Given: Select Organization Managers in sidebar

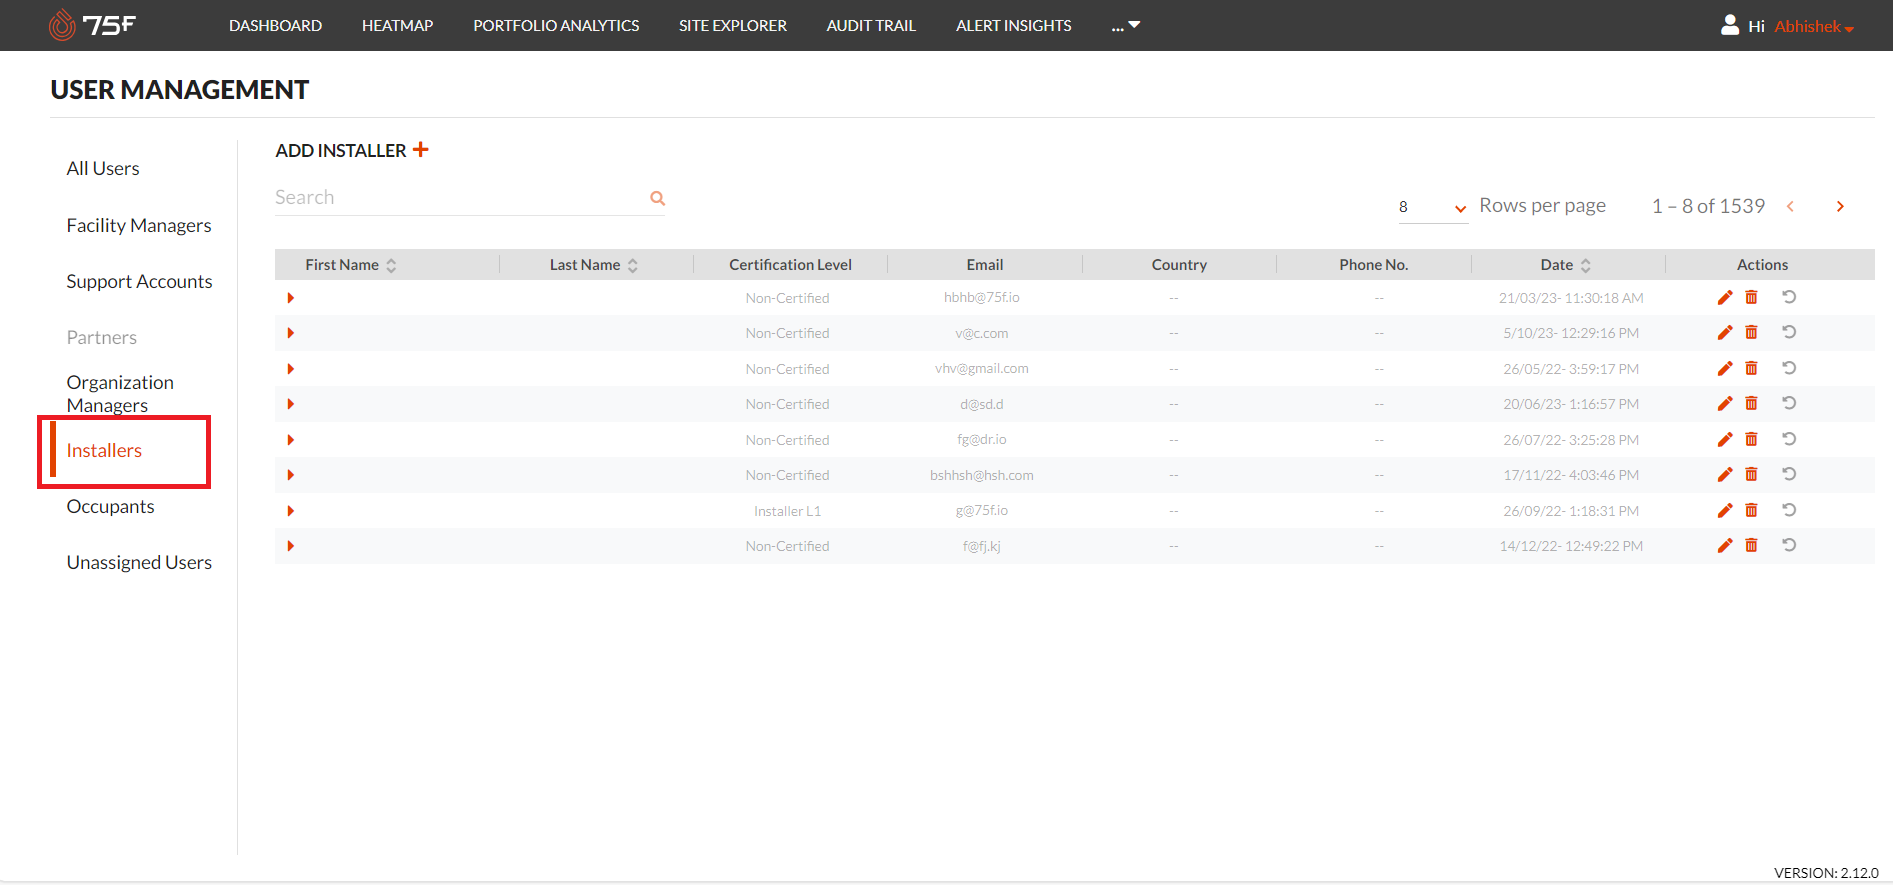Looking at the screenshot, I should pyautogui.click(x=120, y=394).
